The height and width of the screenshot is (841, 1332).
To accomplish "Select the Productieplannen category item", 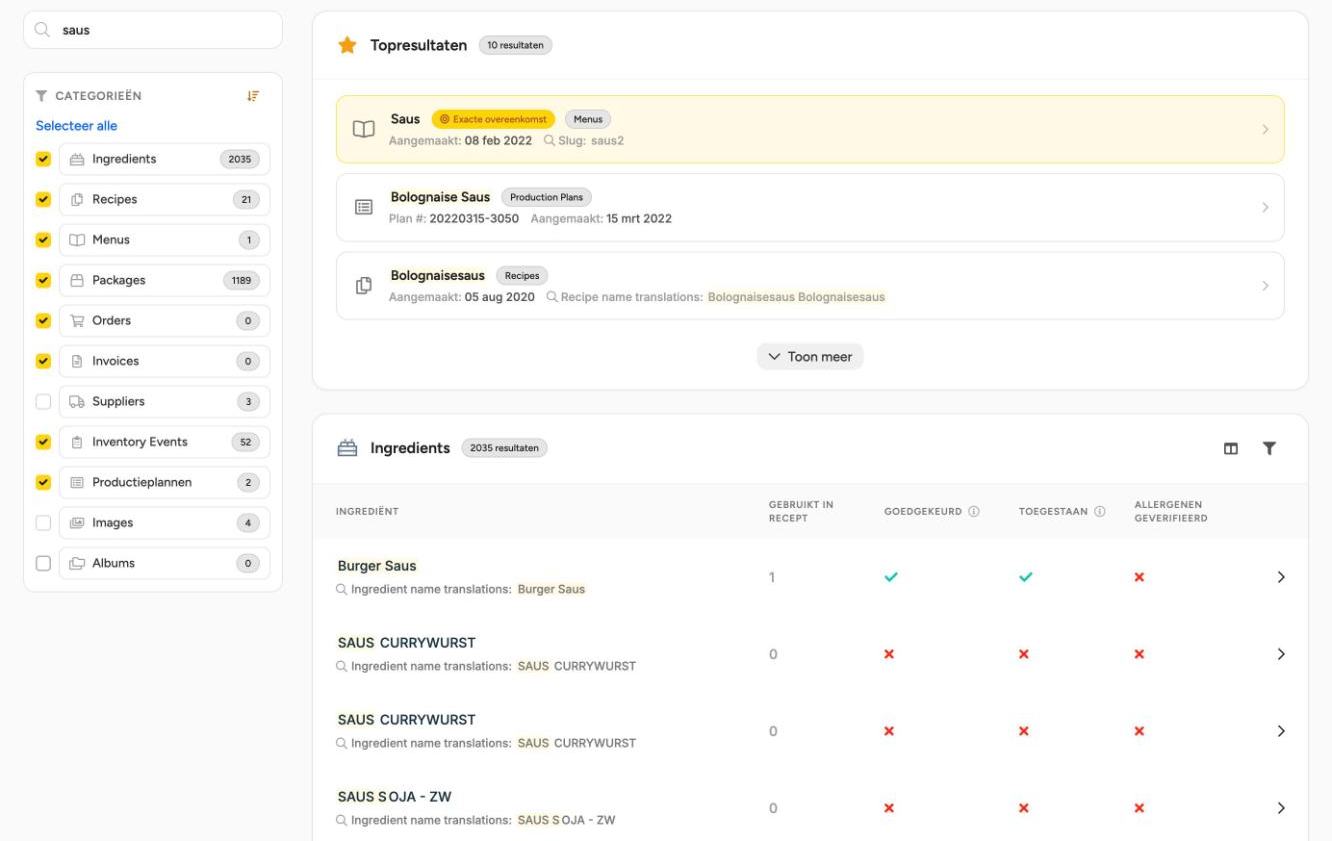I will (165, 482).
